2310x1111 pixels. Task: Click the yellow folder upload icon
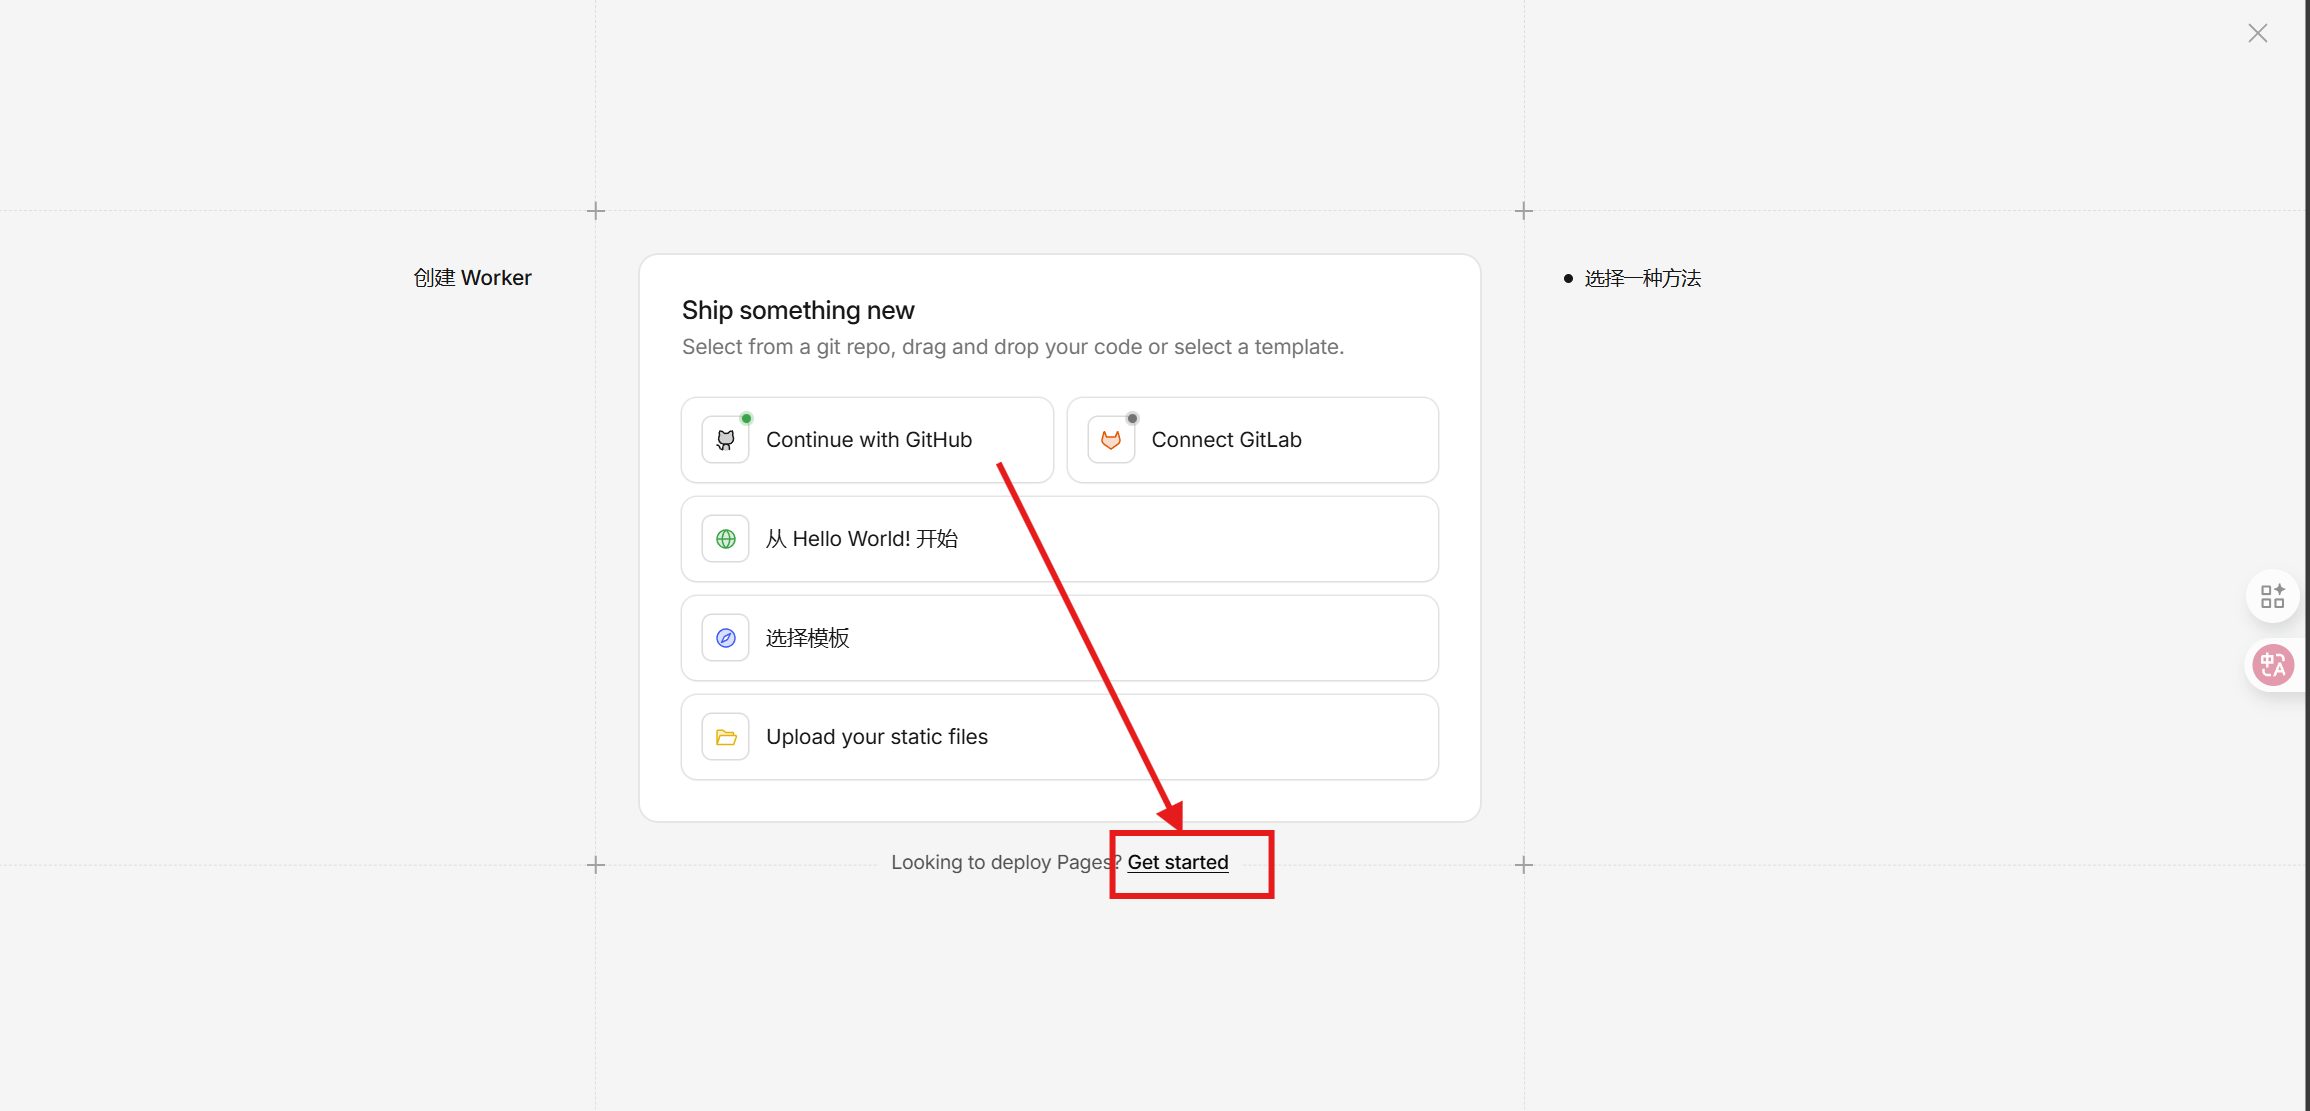coord(726,737)
